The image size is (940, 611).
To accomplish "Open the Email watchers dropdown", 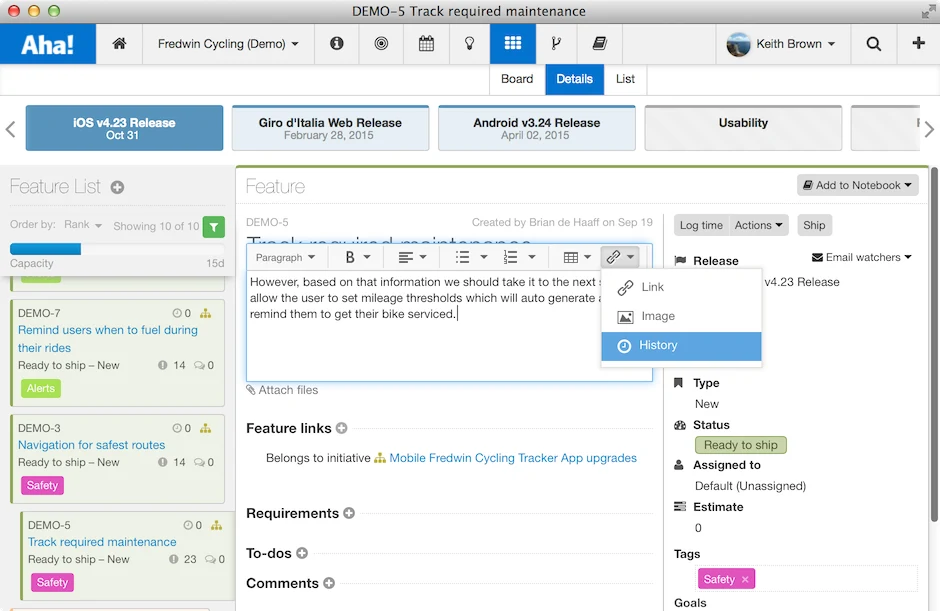I will [x=861, y=257].
